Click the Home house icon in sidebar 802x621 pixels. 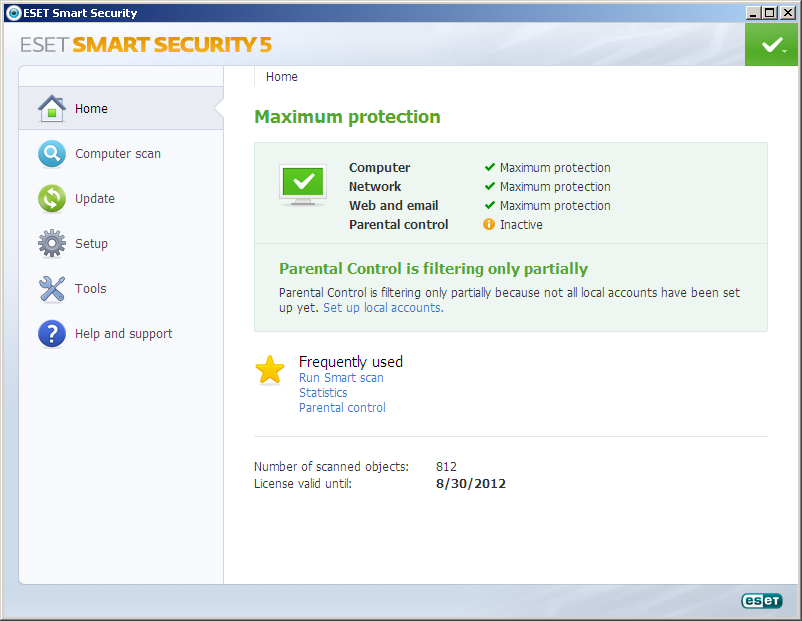52,108
